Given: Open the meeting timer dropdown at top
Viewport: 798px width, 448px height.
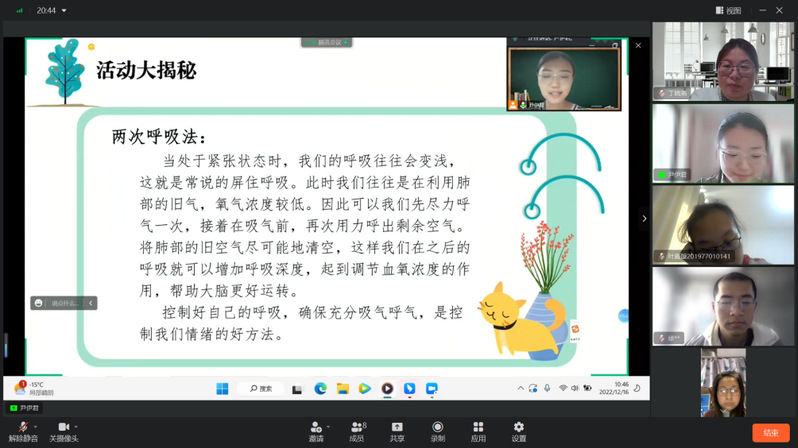Looking at the screenshot, I should [x=65, y=11].
